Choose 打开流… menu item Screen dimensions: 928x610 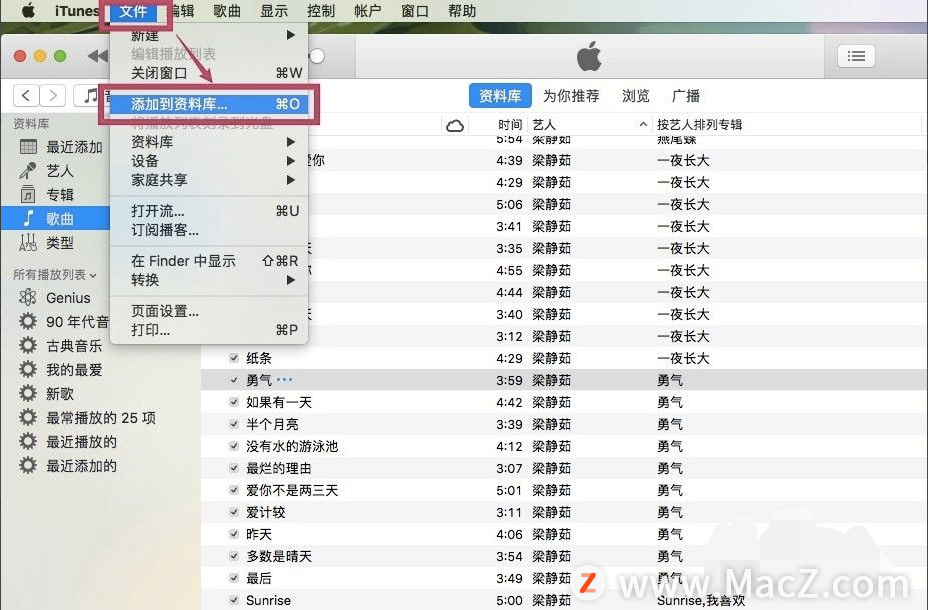tap(209, 211)
